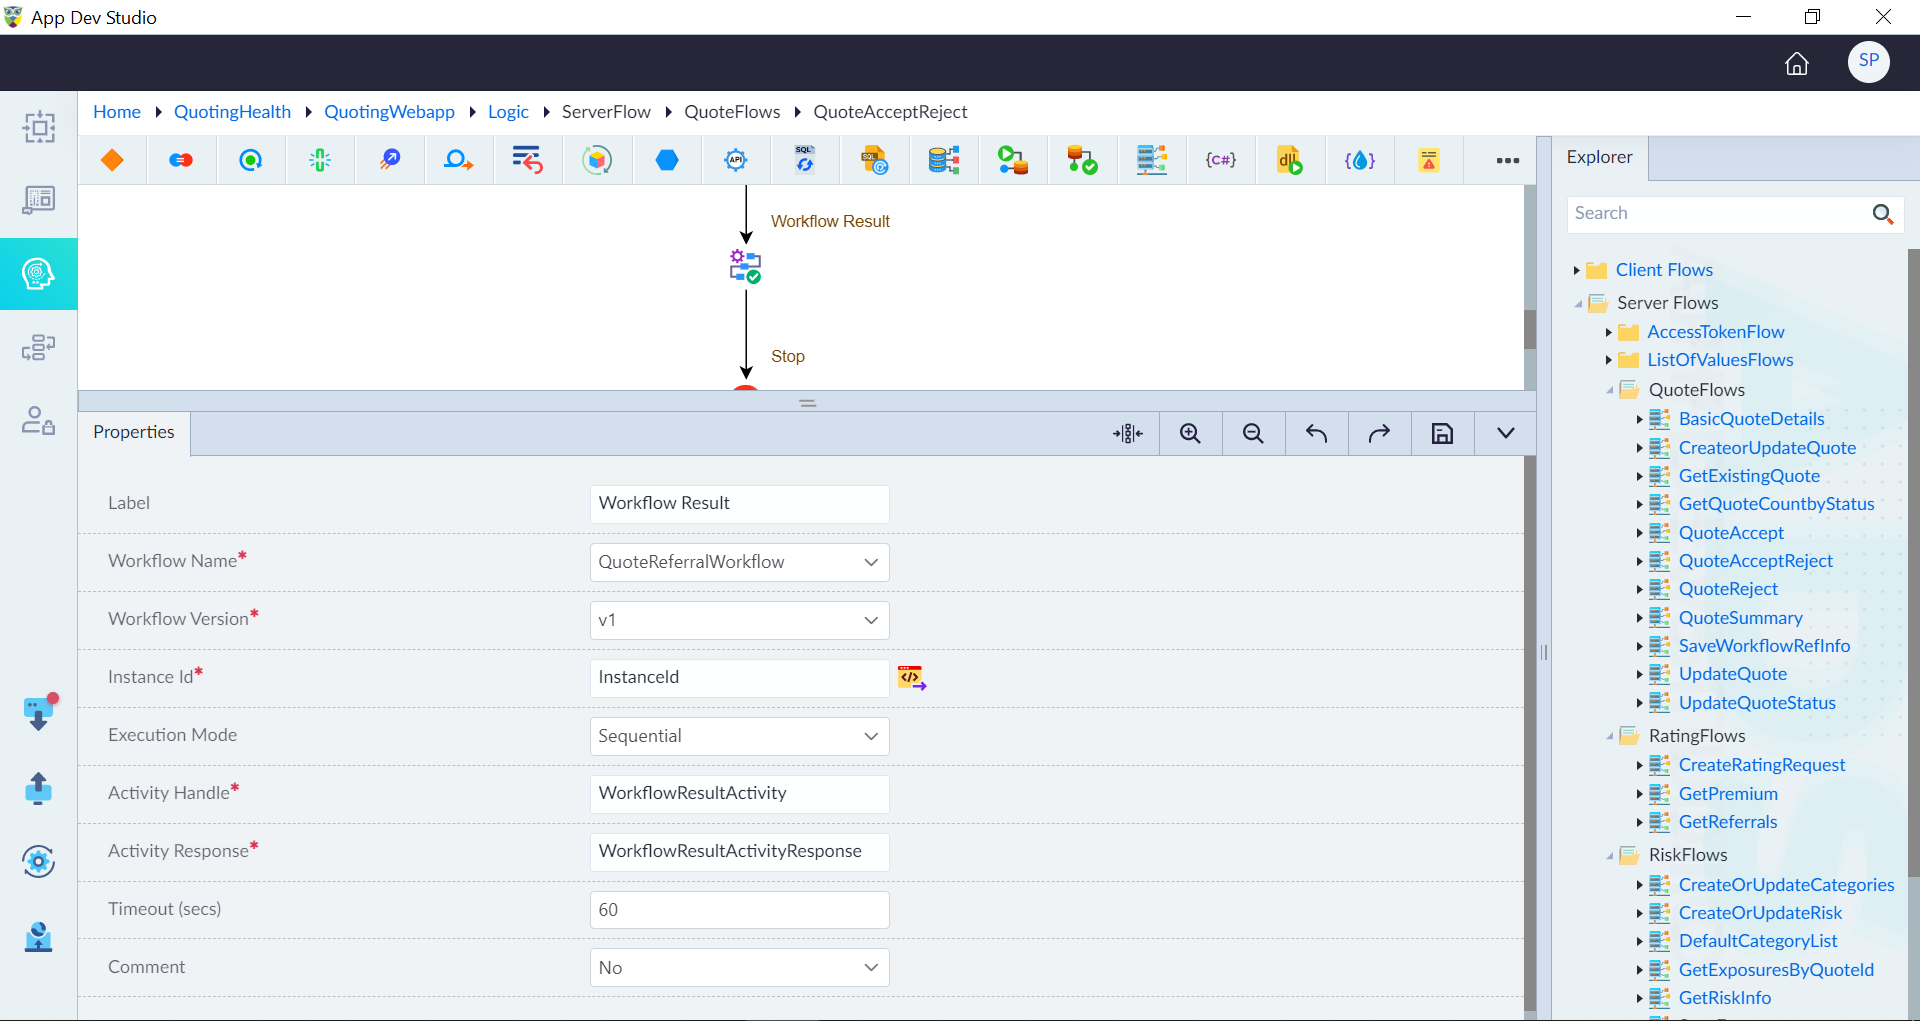The height and width of the screenshot is (1021, 1920).
Task: Open the Comment dropdown
Action: click(x=739, y=968)
